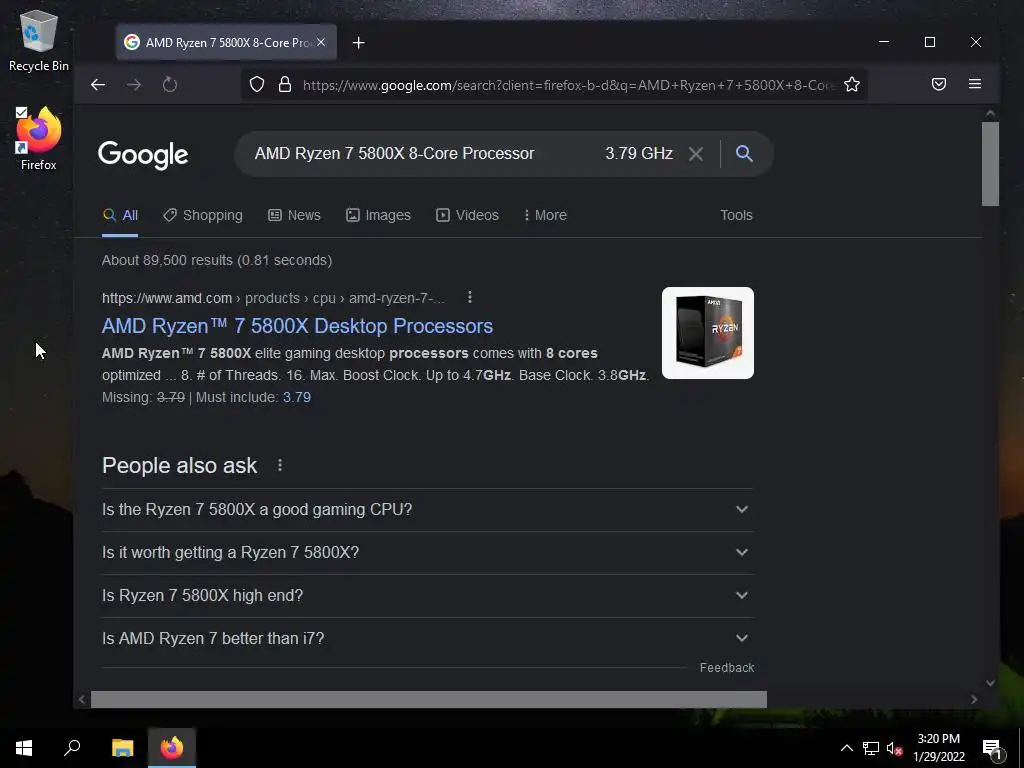Open the tracking protection shield icon
This screenshot has width=1024, height=768.
click(x=257, y=85)
